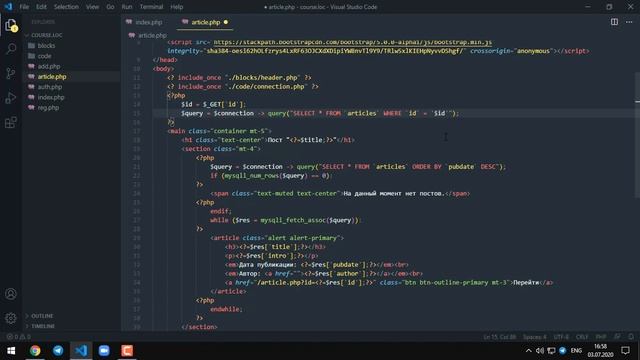Switch to Visual Studio Code taskbar icon
The image size is (640, 360).
point(81,351)
